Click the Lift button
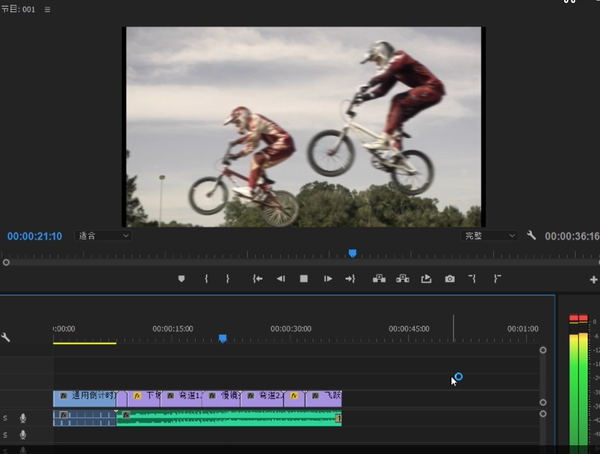Image resolution: width=600 pixels, height=454 pixels. click(x=379, y=279)
